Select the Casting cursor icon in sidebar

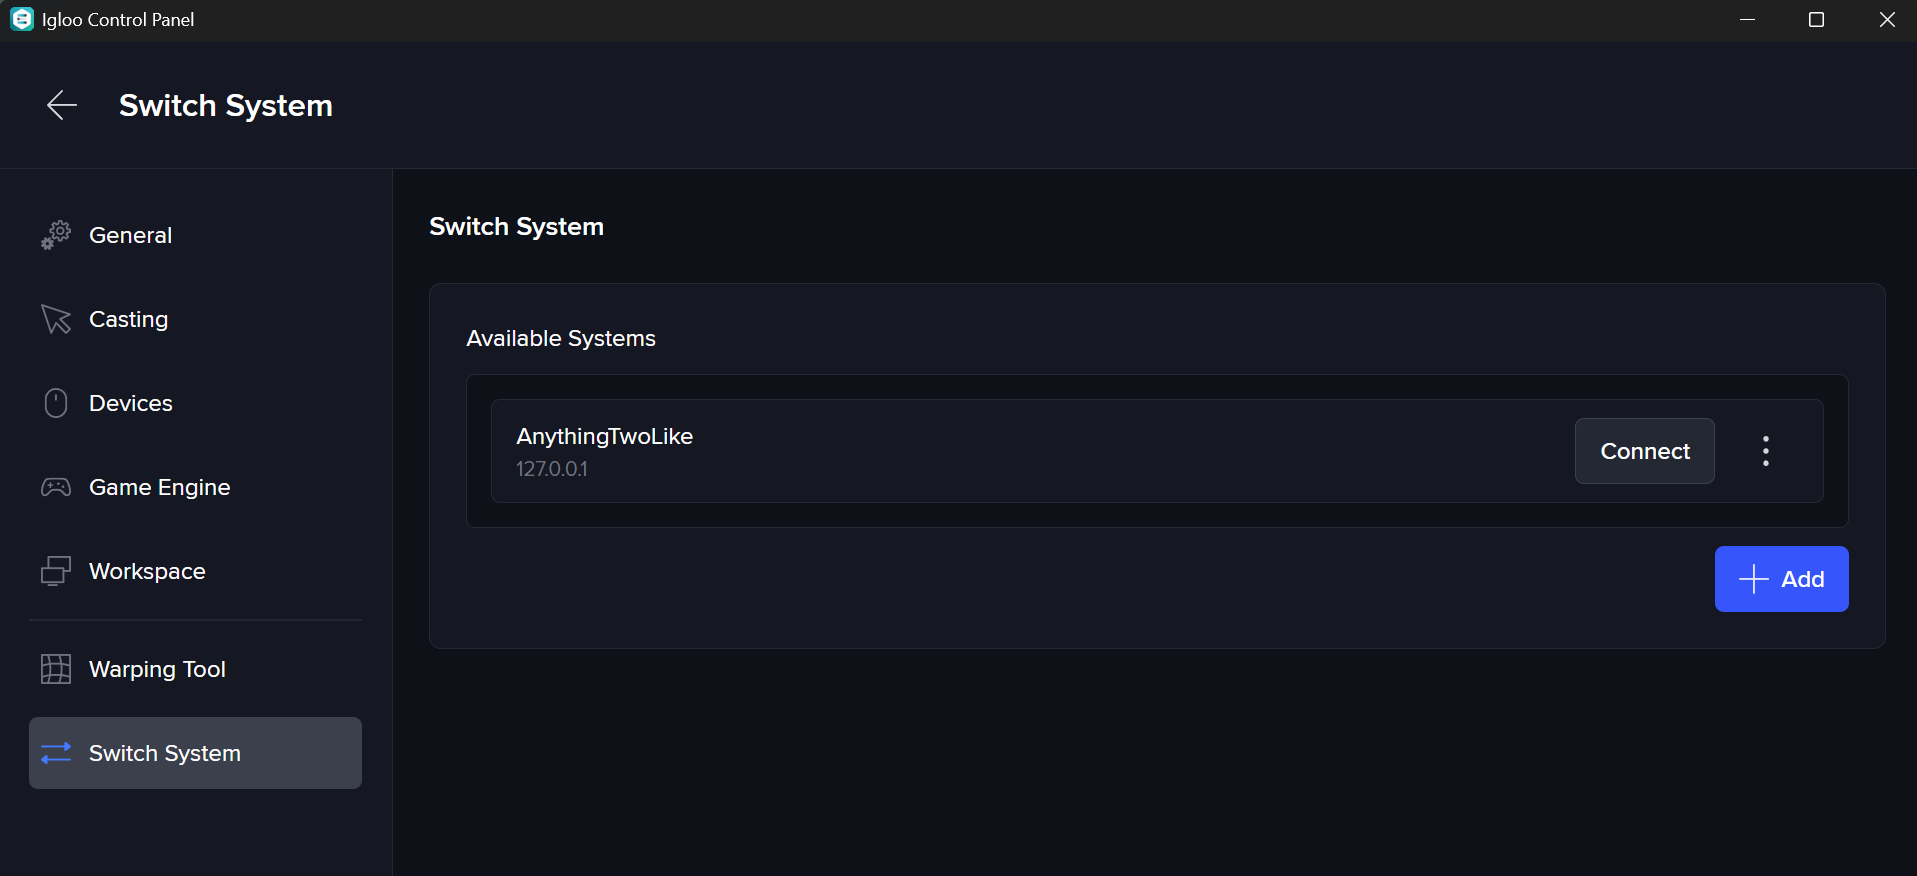tap(56, 319)
